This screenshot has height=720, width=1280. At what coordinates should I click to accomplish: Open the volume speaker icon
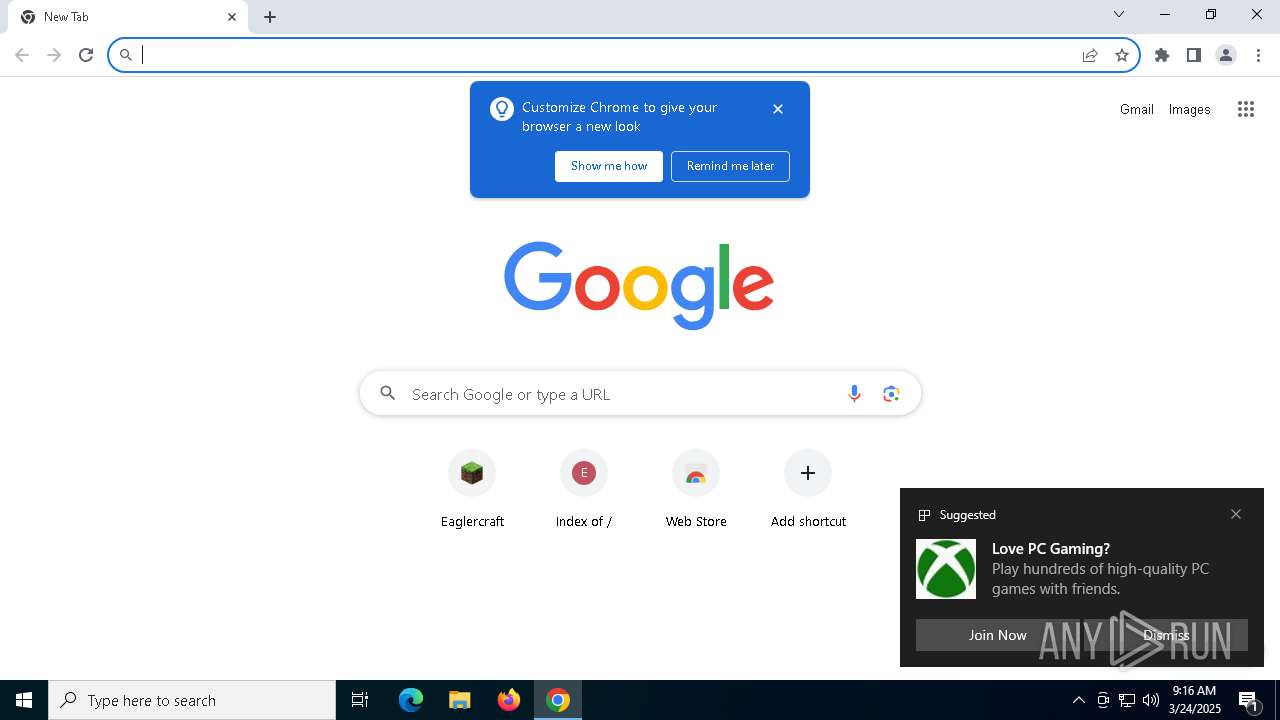[1151, 700]
